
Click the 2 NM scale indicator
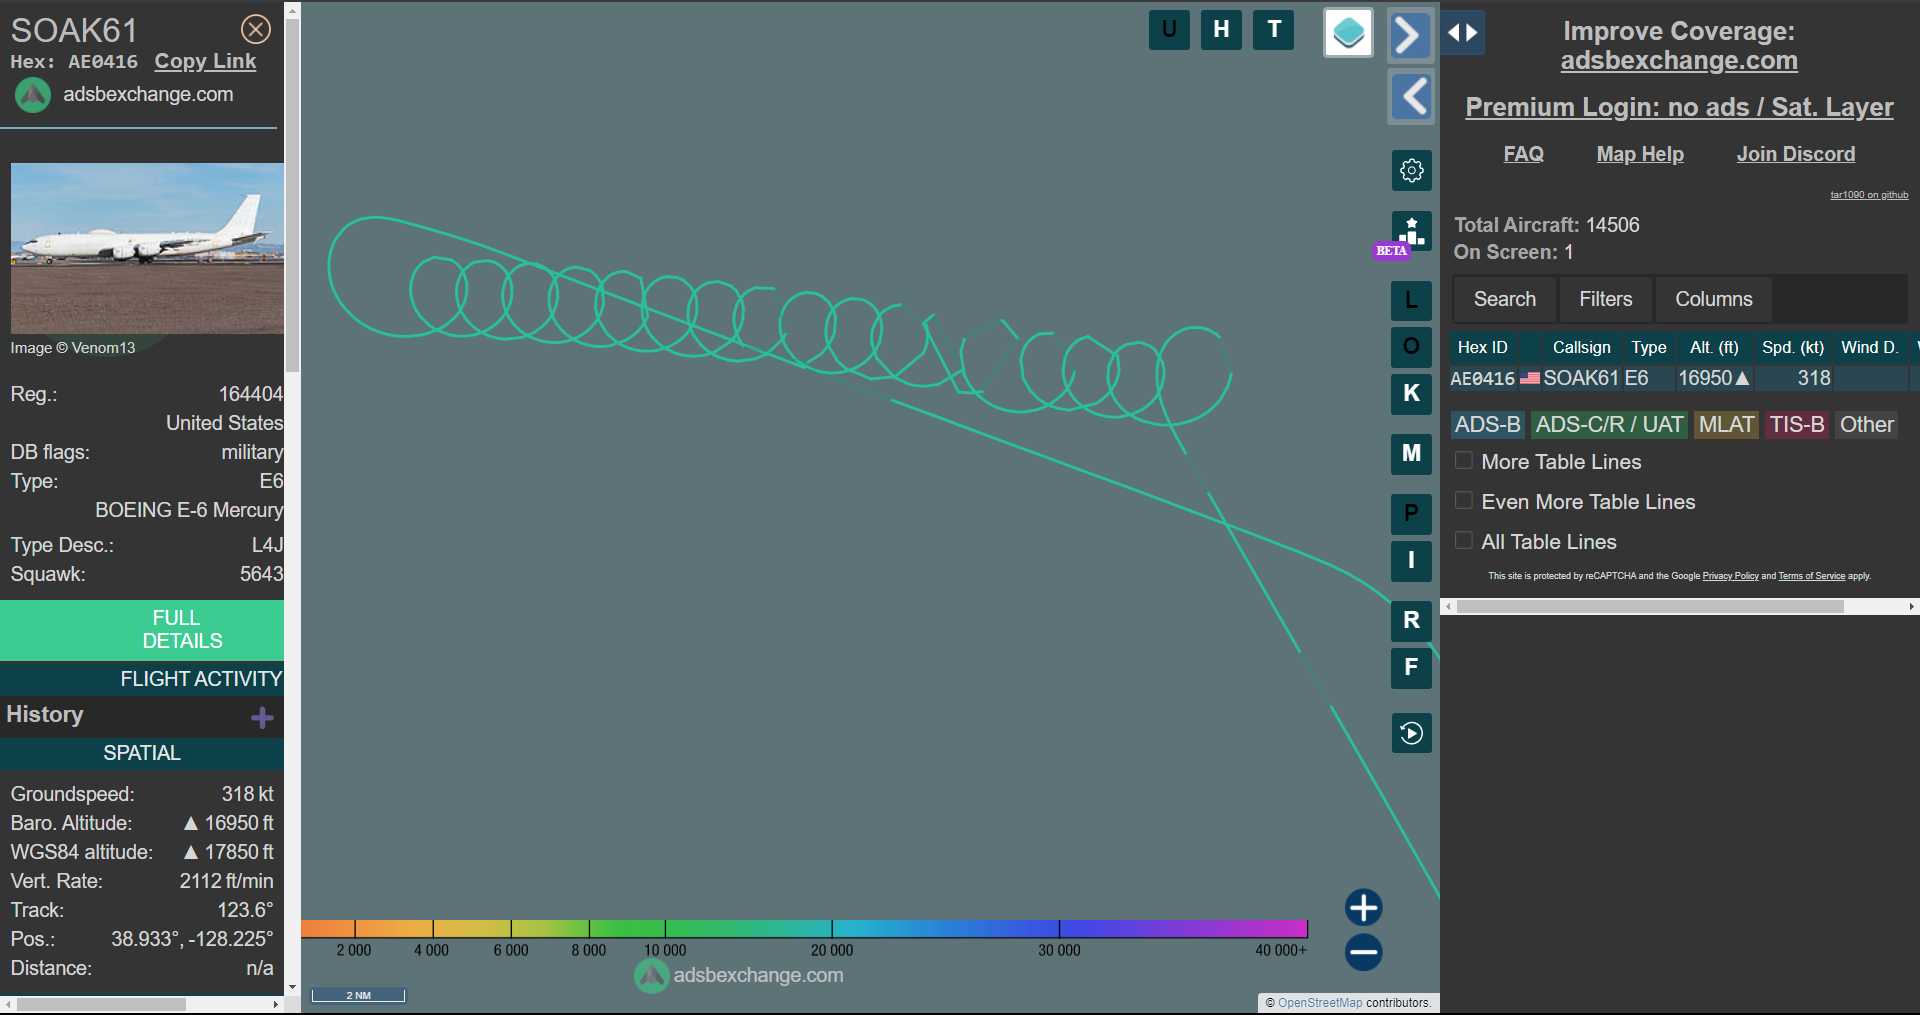click(358, 995)
